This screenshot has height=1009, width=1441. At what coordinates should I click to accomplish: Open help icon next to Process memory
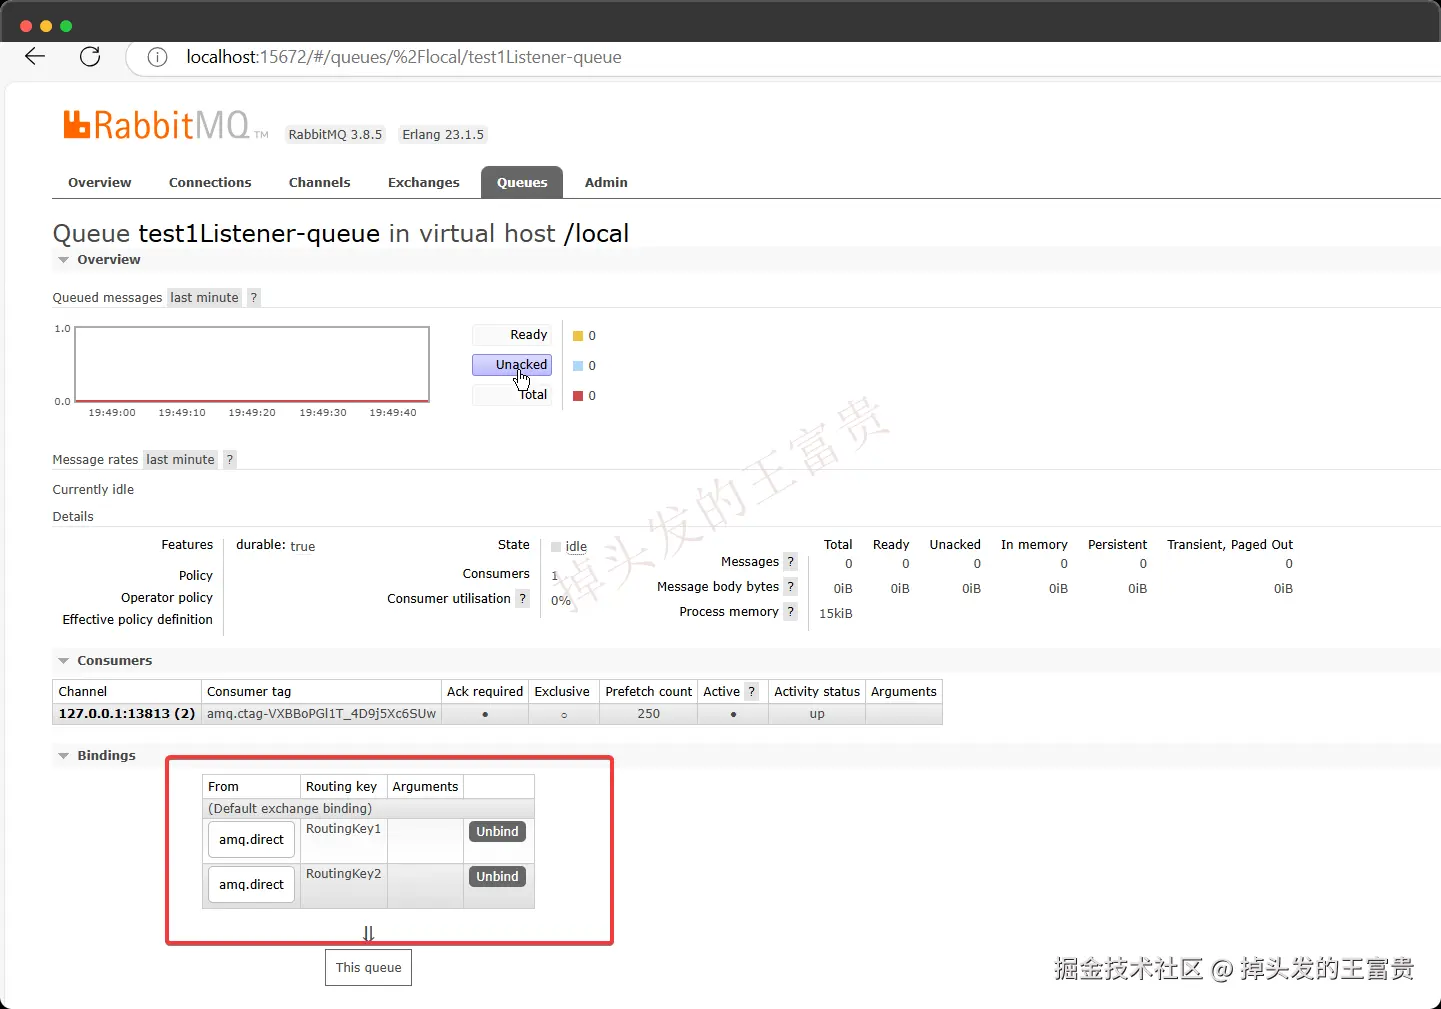click(790, 611)
